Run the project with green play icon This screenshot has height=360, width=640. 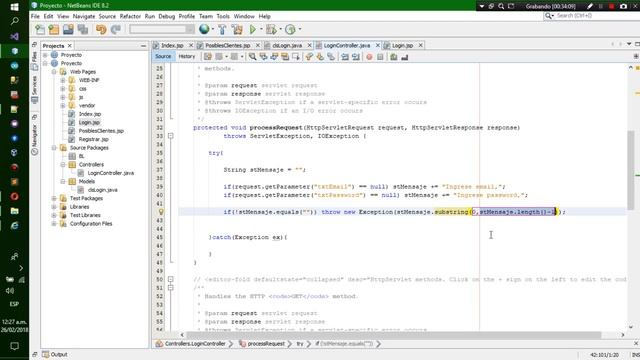click(x=253, y=29)
